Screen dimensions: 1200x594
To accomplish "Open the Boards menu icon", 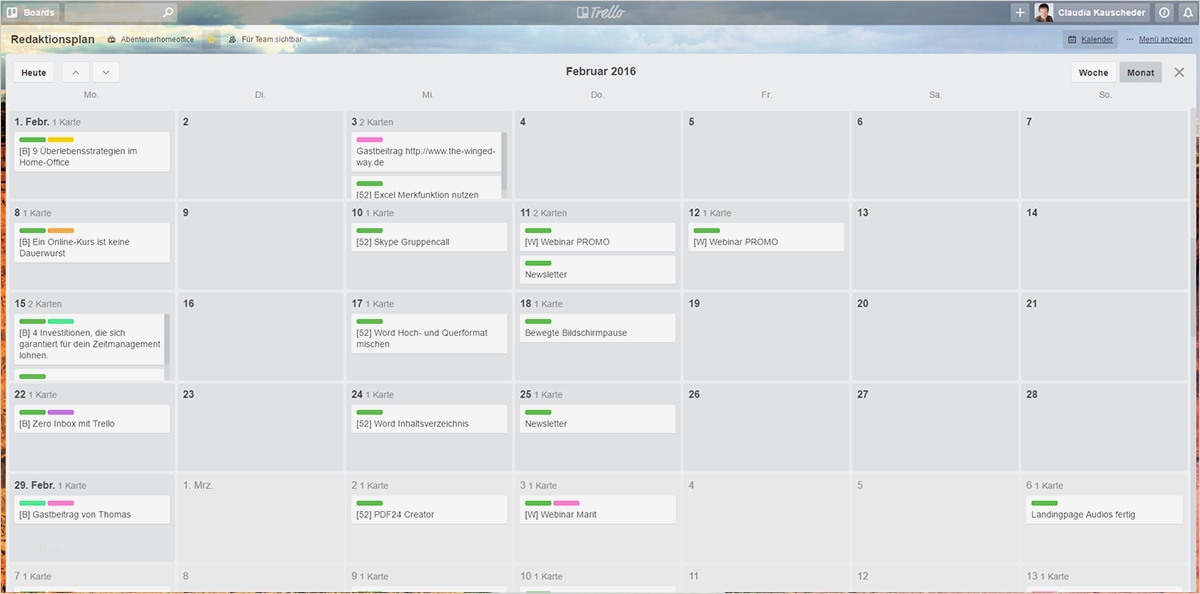I will point(13,13).
